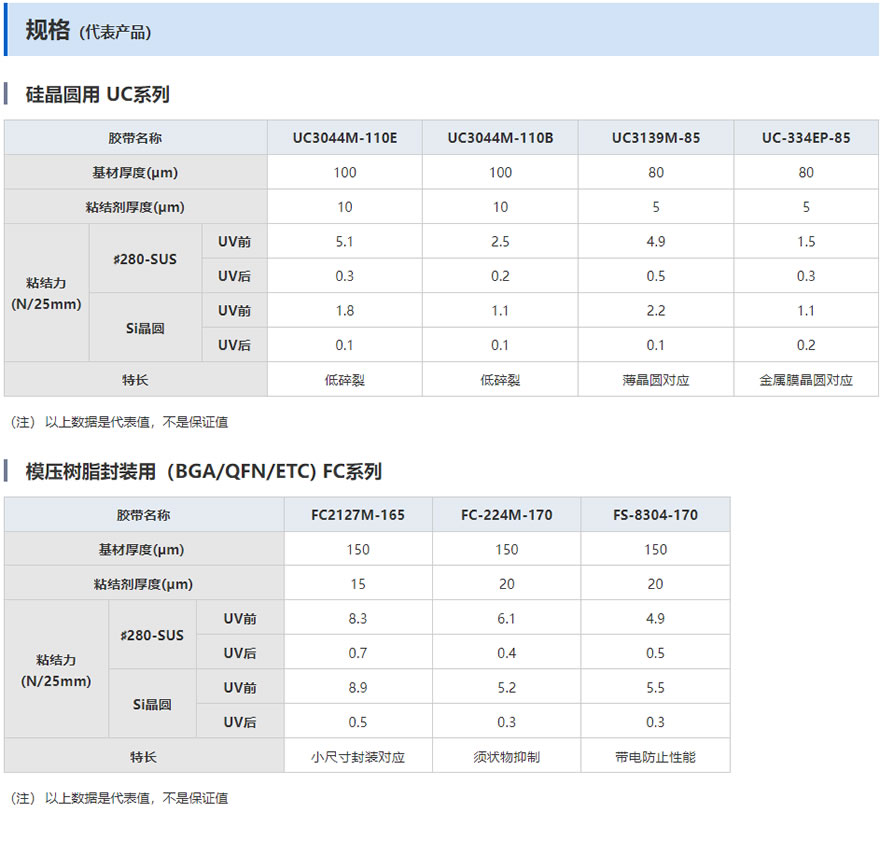
Task: Select the 金属膜晶圆对应 feature cell
Action: point(806,380)
